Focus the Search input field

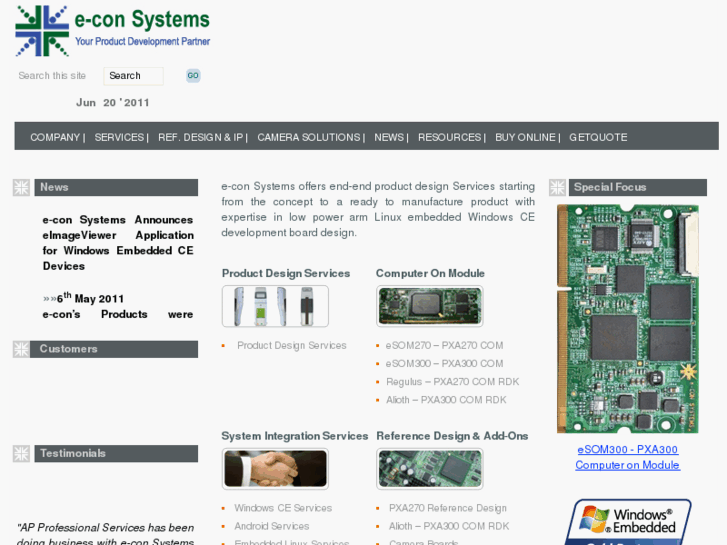tap(134, 76)
